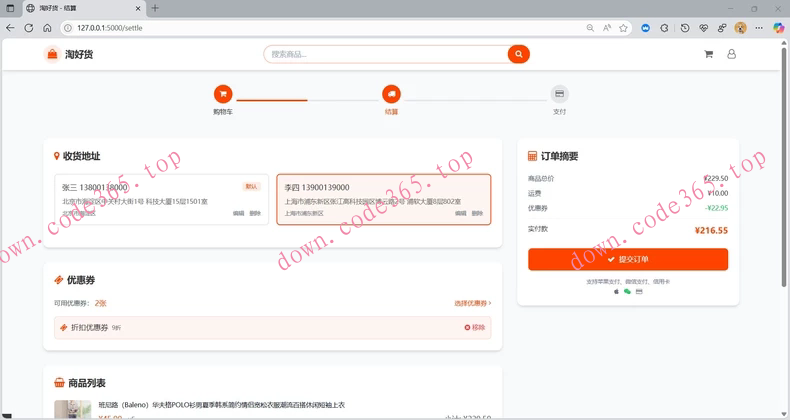The width and height of the screenshot is (790, 420).
Task: Click the 支付 step card icon
Action: pyautogui.click(x=559, y=94)
